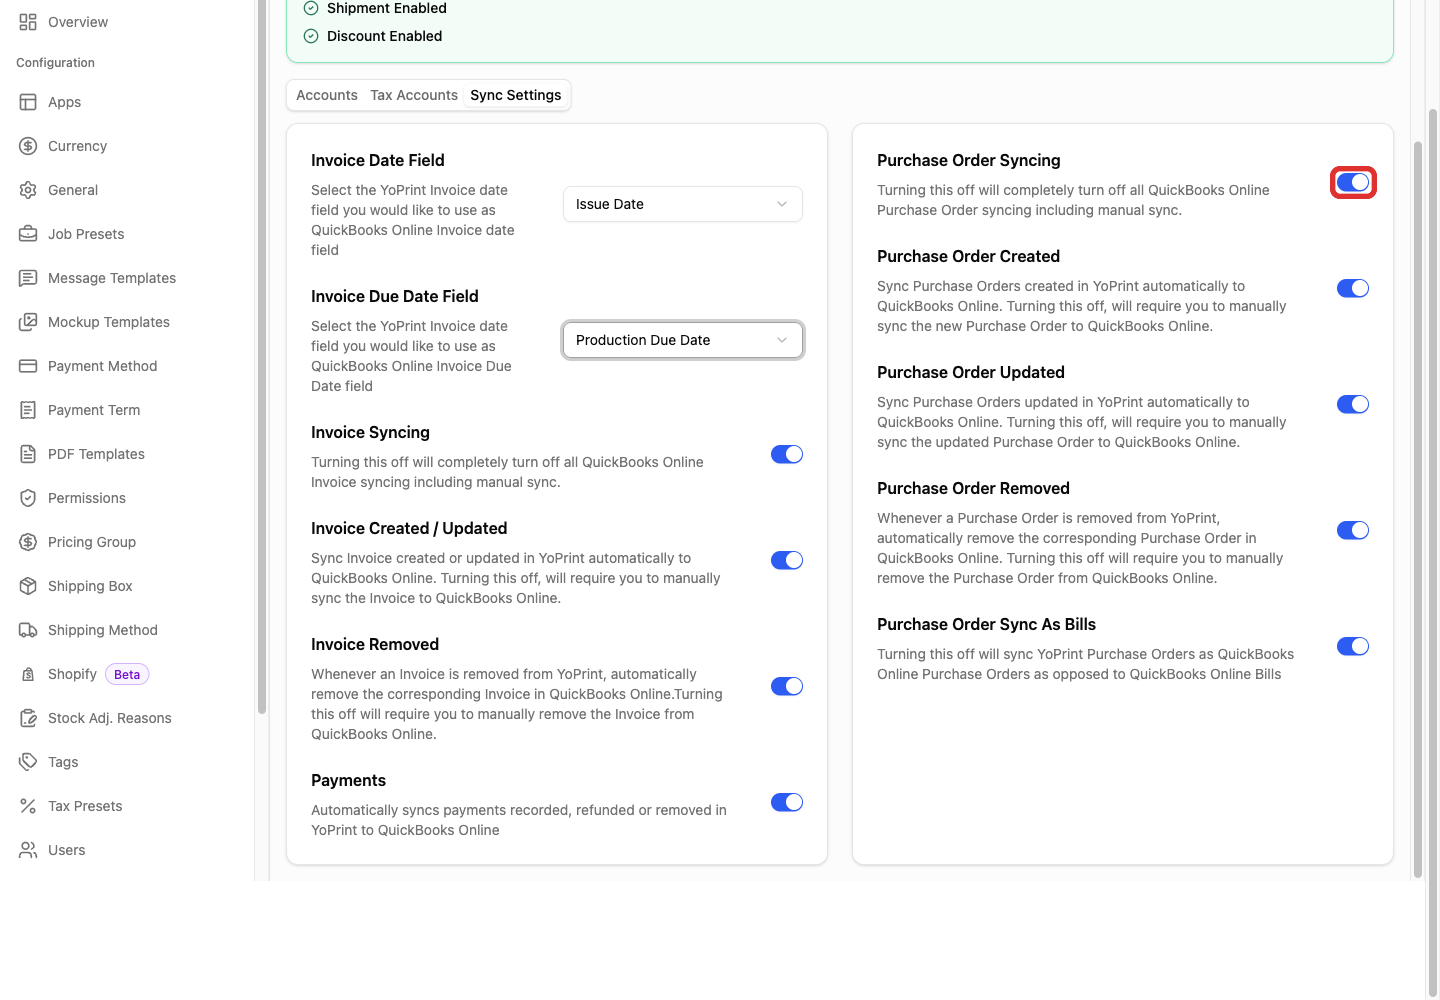The height and width of the screenshot is (1000, 1440).
Task: Click the Currency dollar icon
Action: 28,146
